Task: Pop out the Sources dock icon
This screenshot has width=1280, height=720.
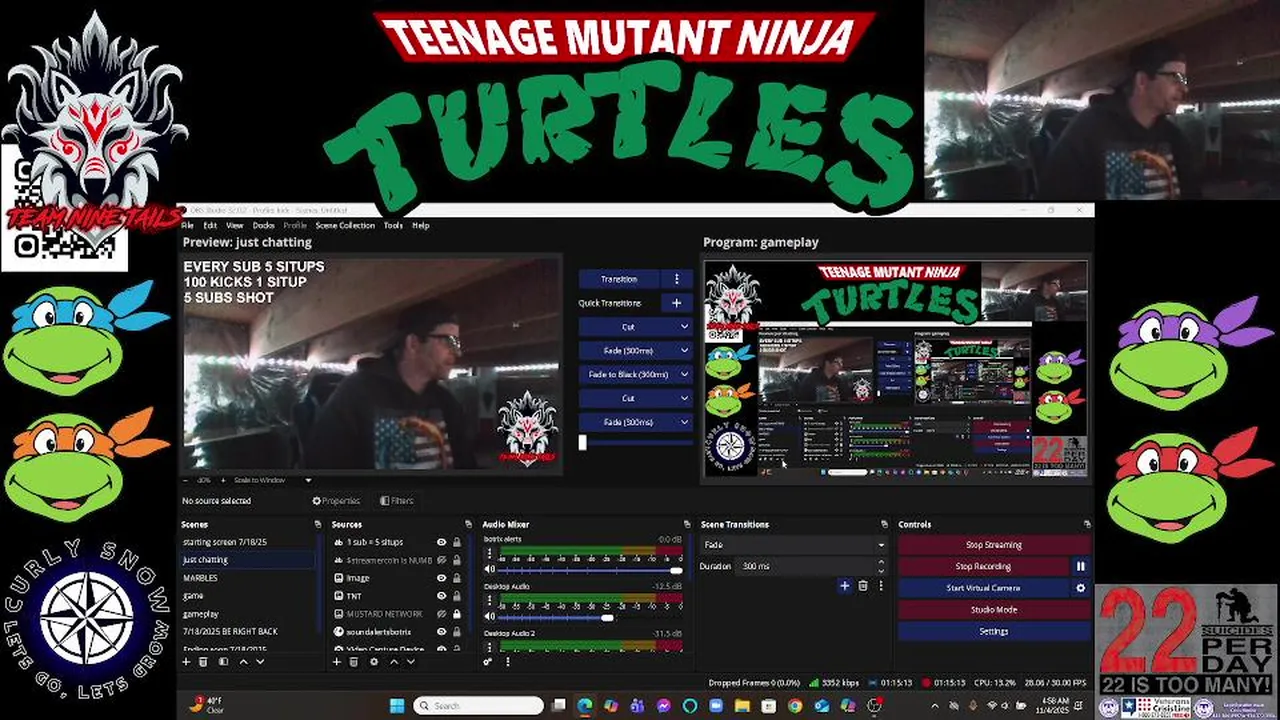Action: pos(468,524)
